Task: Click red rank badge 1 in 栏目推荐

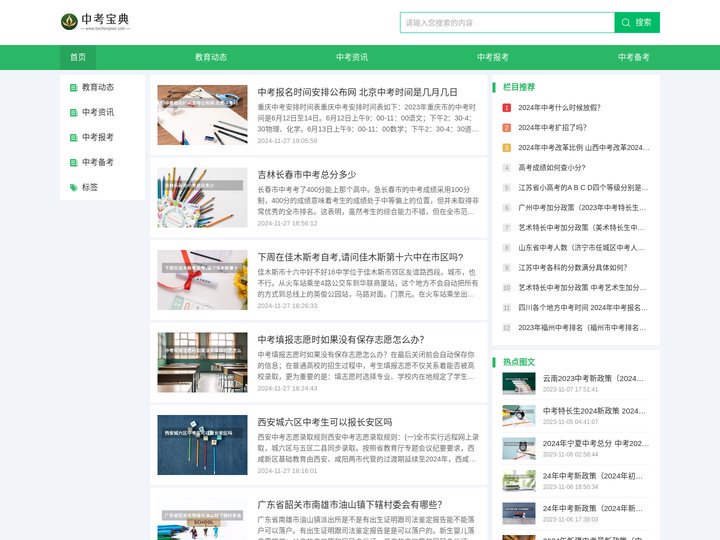Action: point(506,108)
